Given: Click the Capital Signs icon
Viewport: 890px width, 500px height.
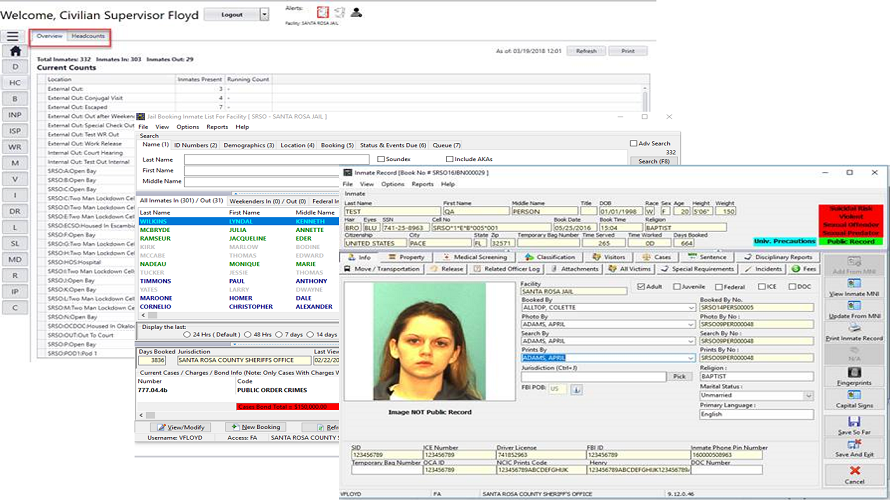Looking at the screenshot, I should 855,395.
